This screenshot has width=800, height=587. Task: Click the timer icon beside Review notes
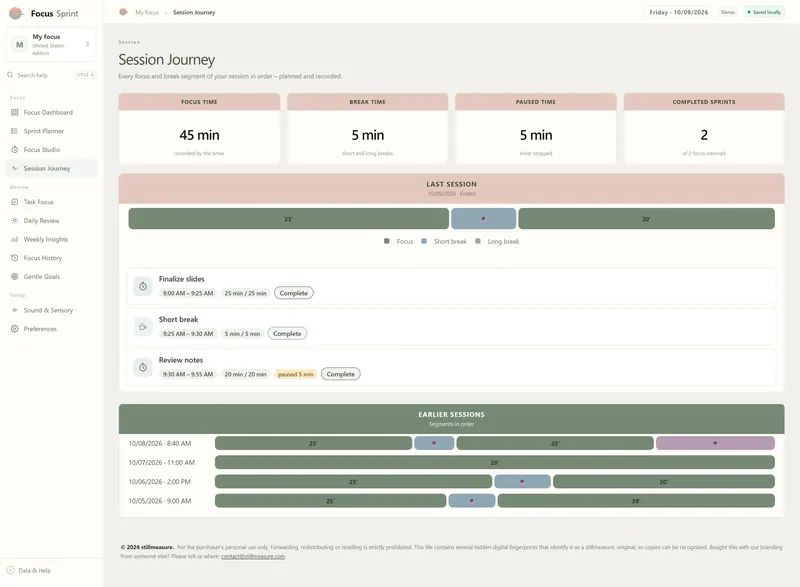tap(143, 367)
